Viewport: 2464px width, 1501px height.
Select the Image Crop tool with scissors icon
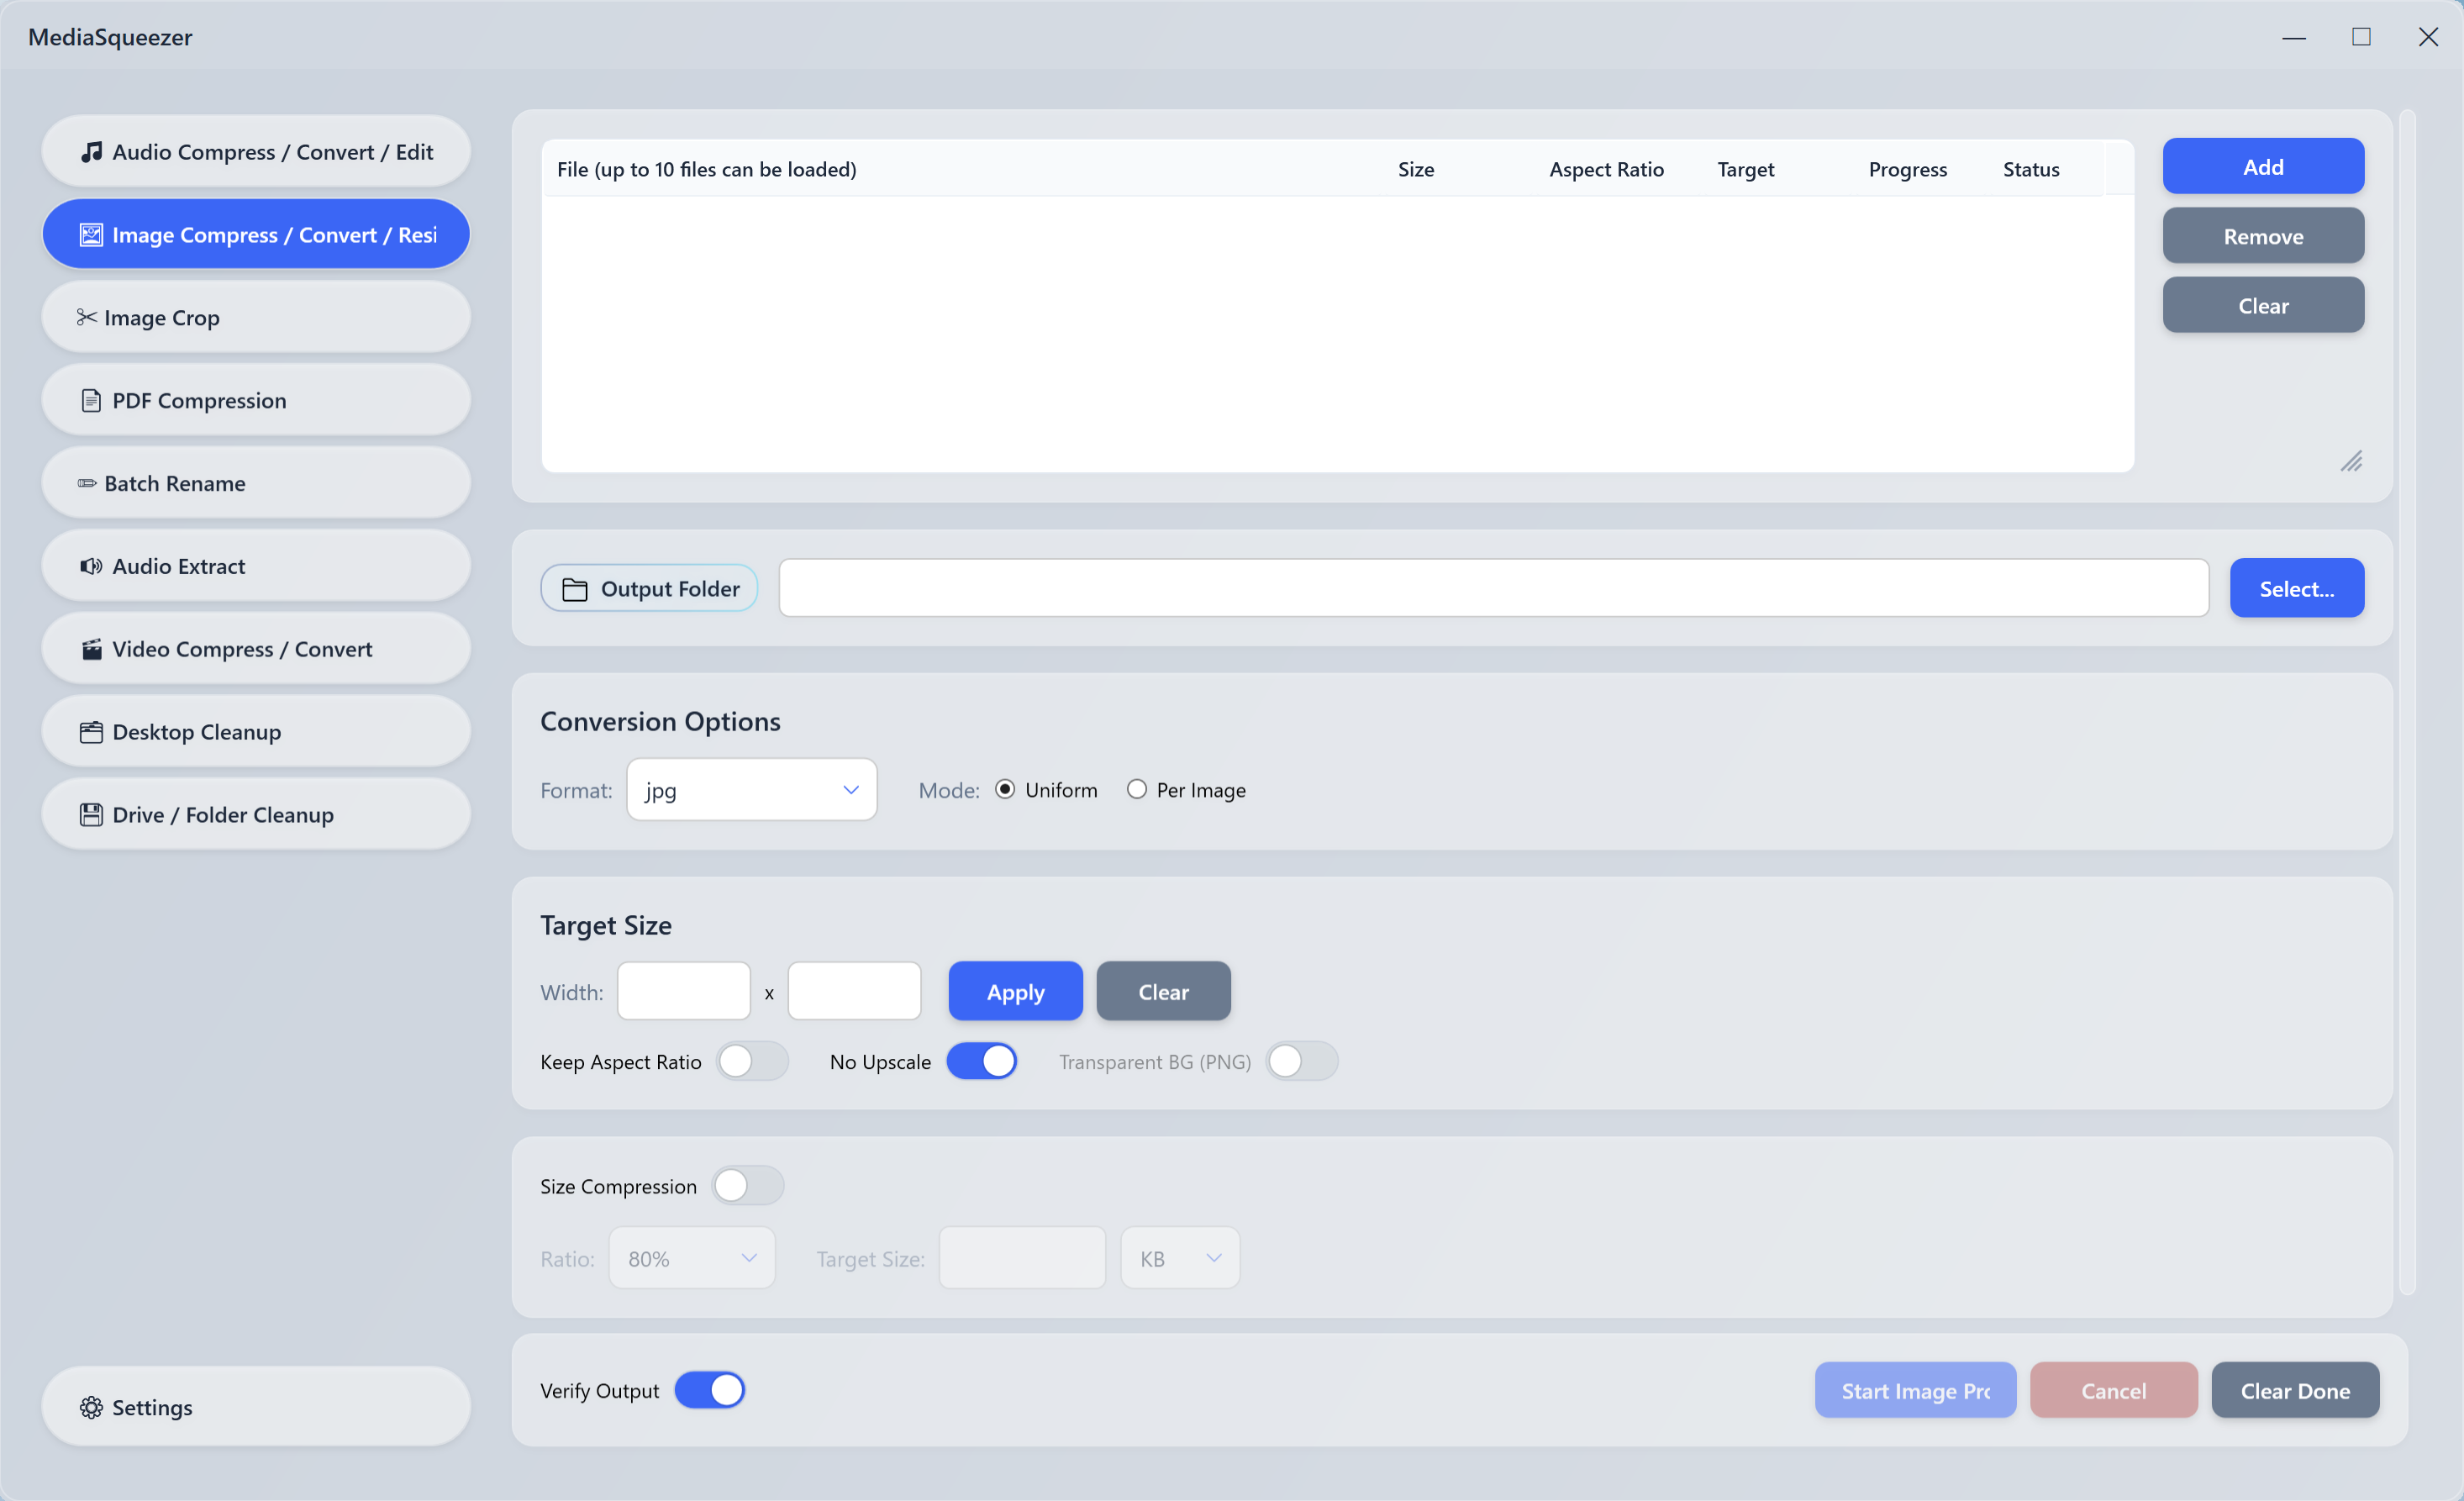(88, 317)
